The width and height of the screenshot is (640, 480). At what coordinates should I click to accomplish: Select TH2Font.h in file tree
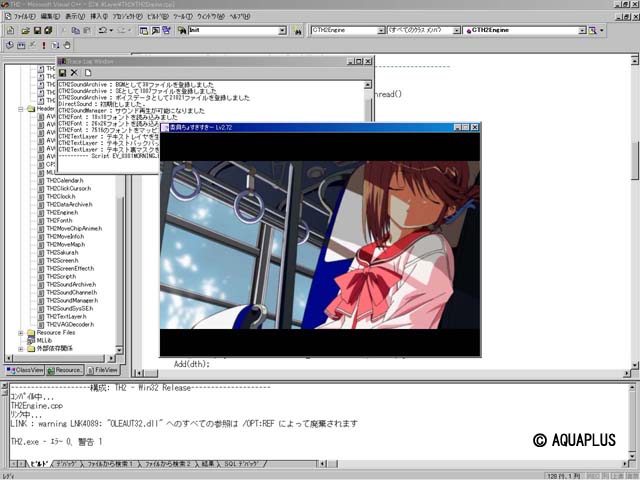[59, 220]
